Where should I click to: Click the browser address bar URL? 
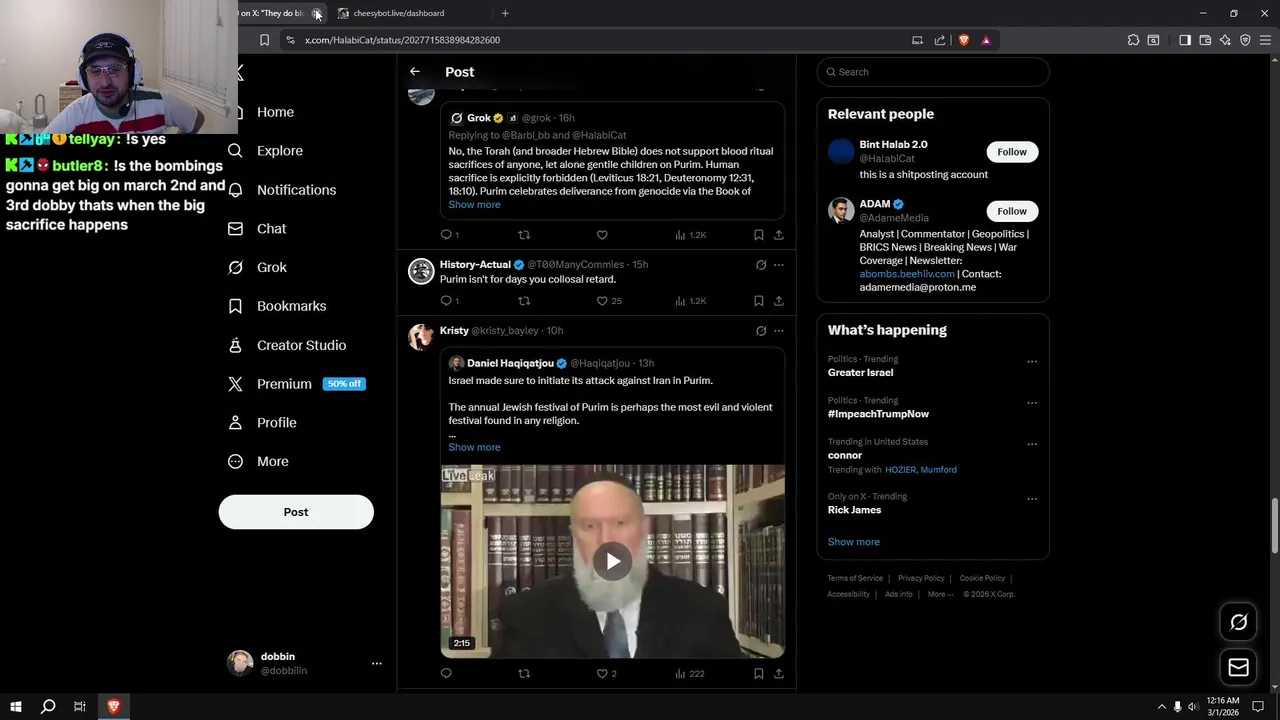(402, 40)
